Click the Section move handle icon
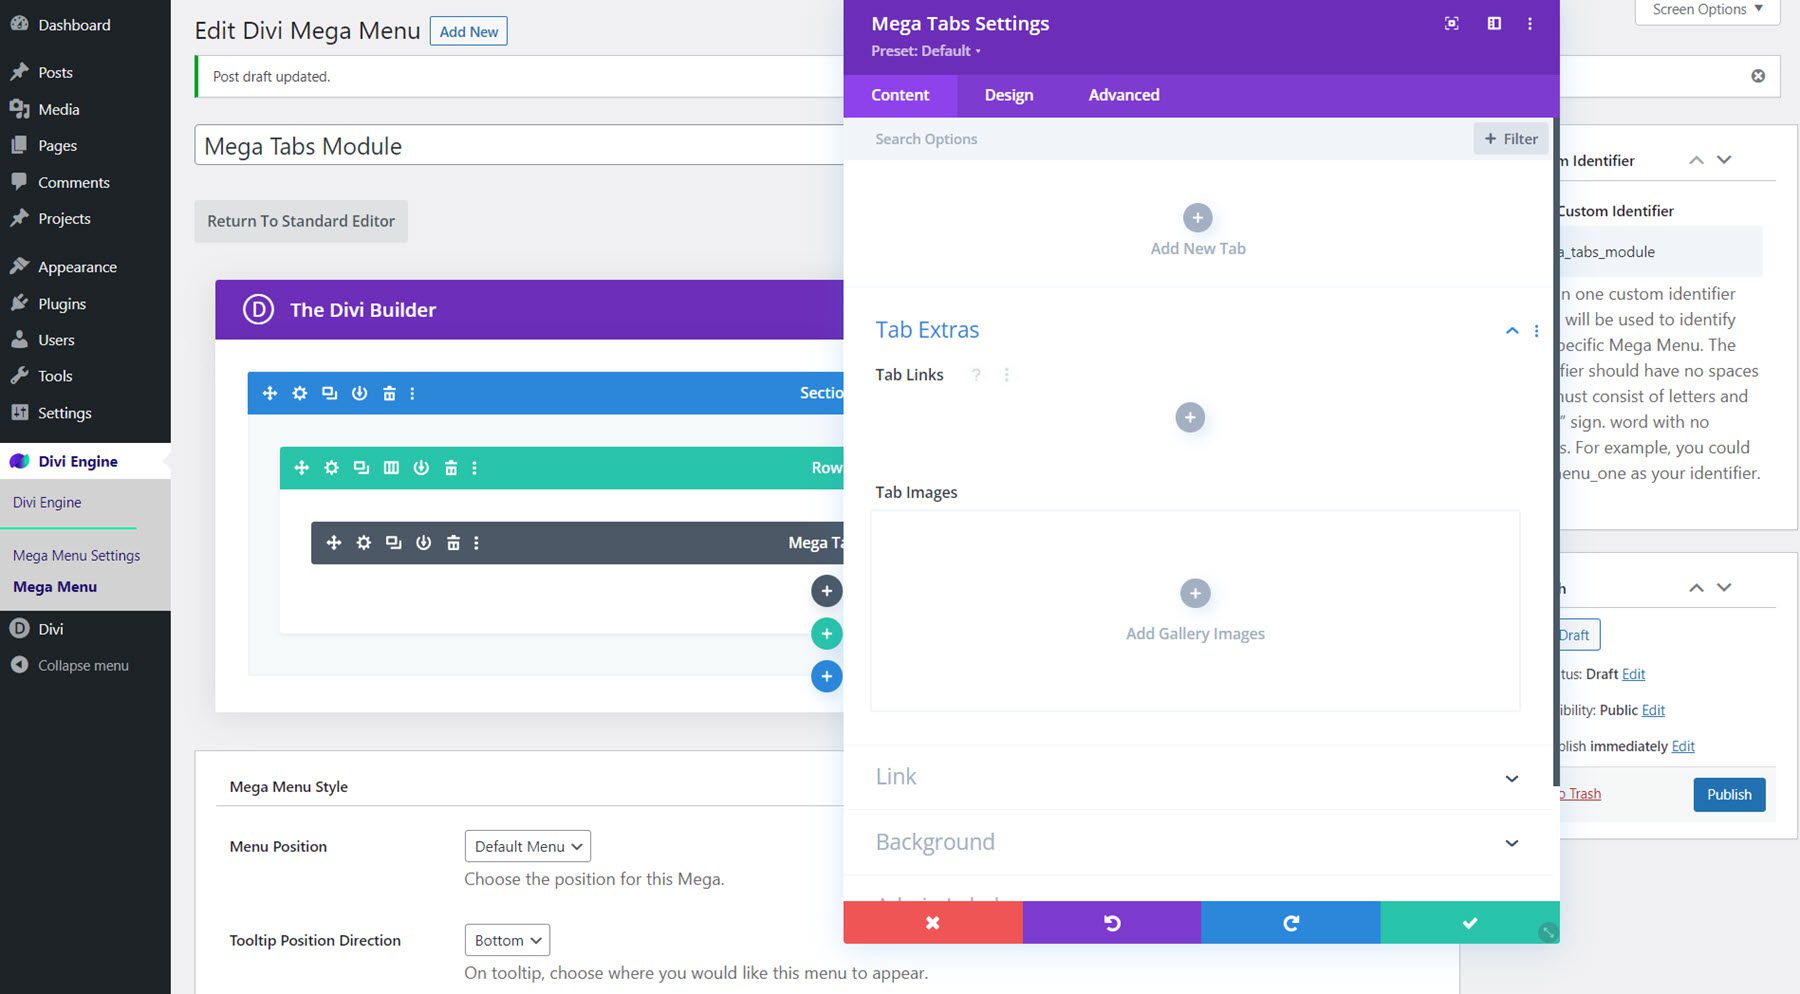 (269, 393)
